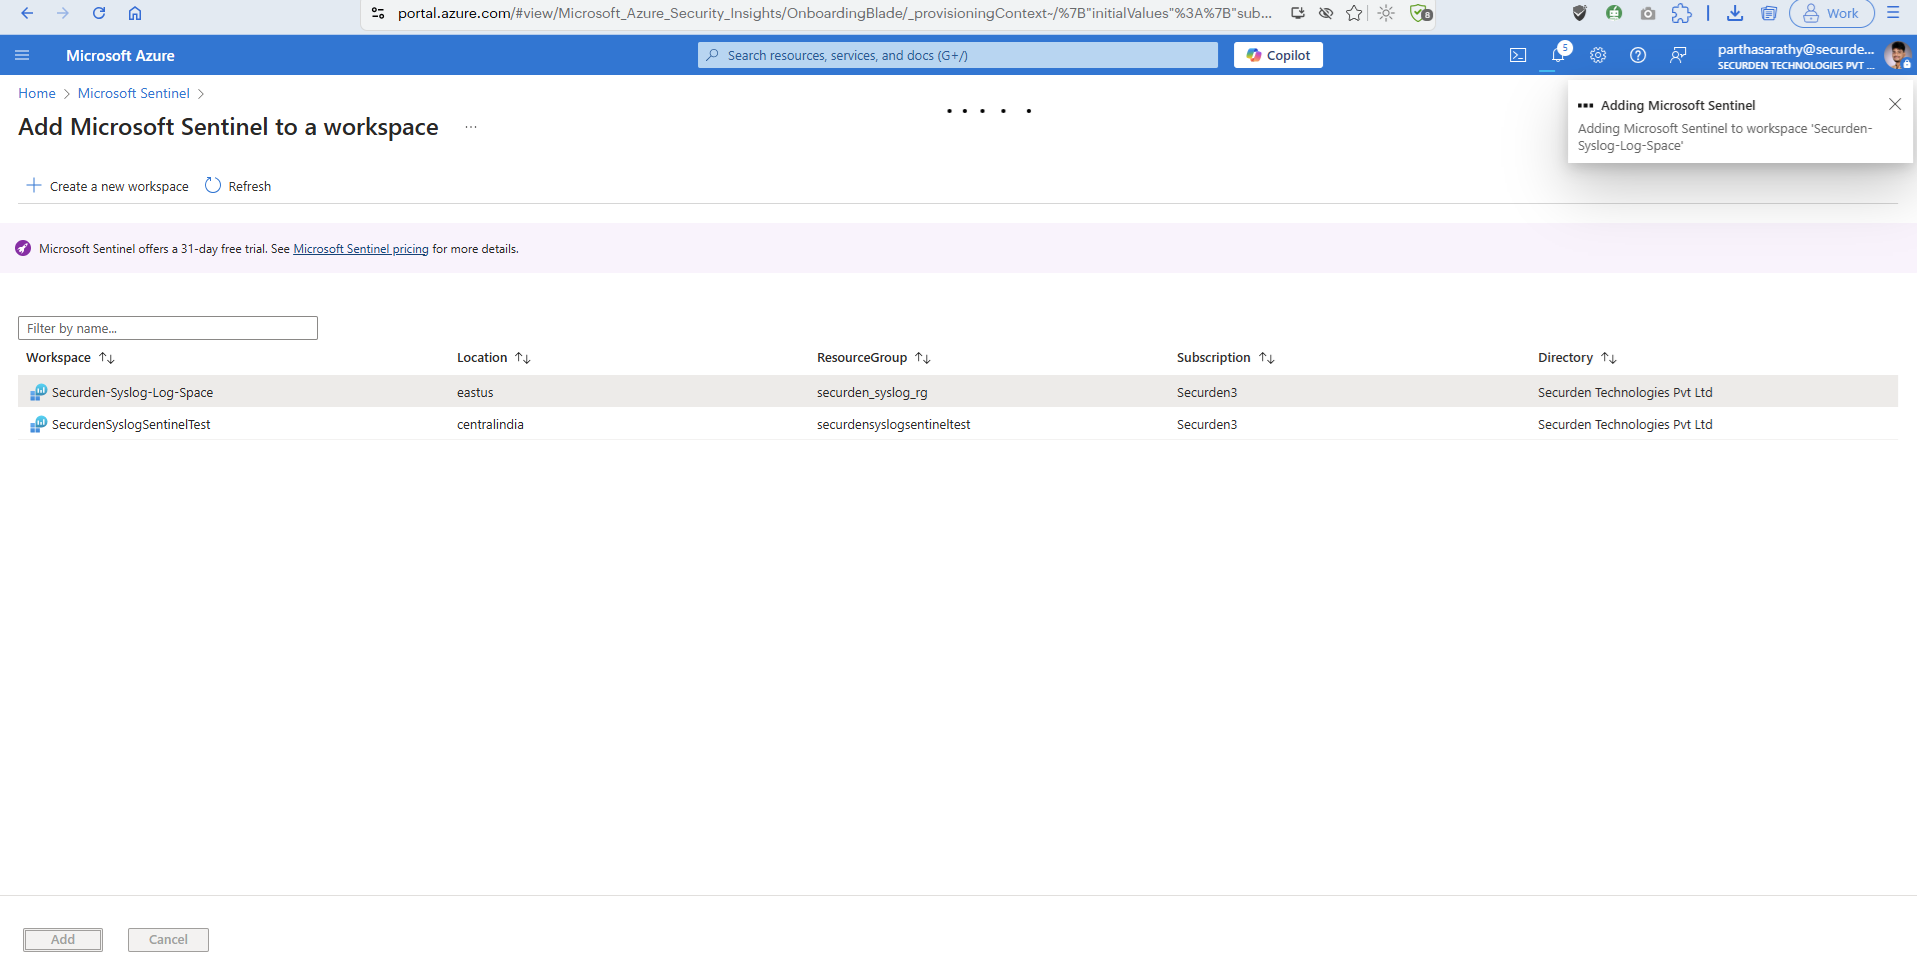Open portal settings gear icon
This screenshot has width=1917, height=962.
click(x=1598, y=55)
